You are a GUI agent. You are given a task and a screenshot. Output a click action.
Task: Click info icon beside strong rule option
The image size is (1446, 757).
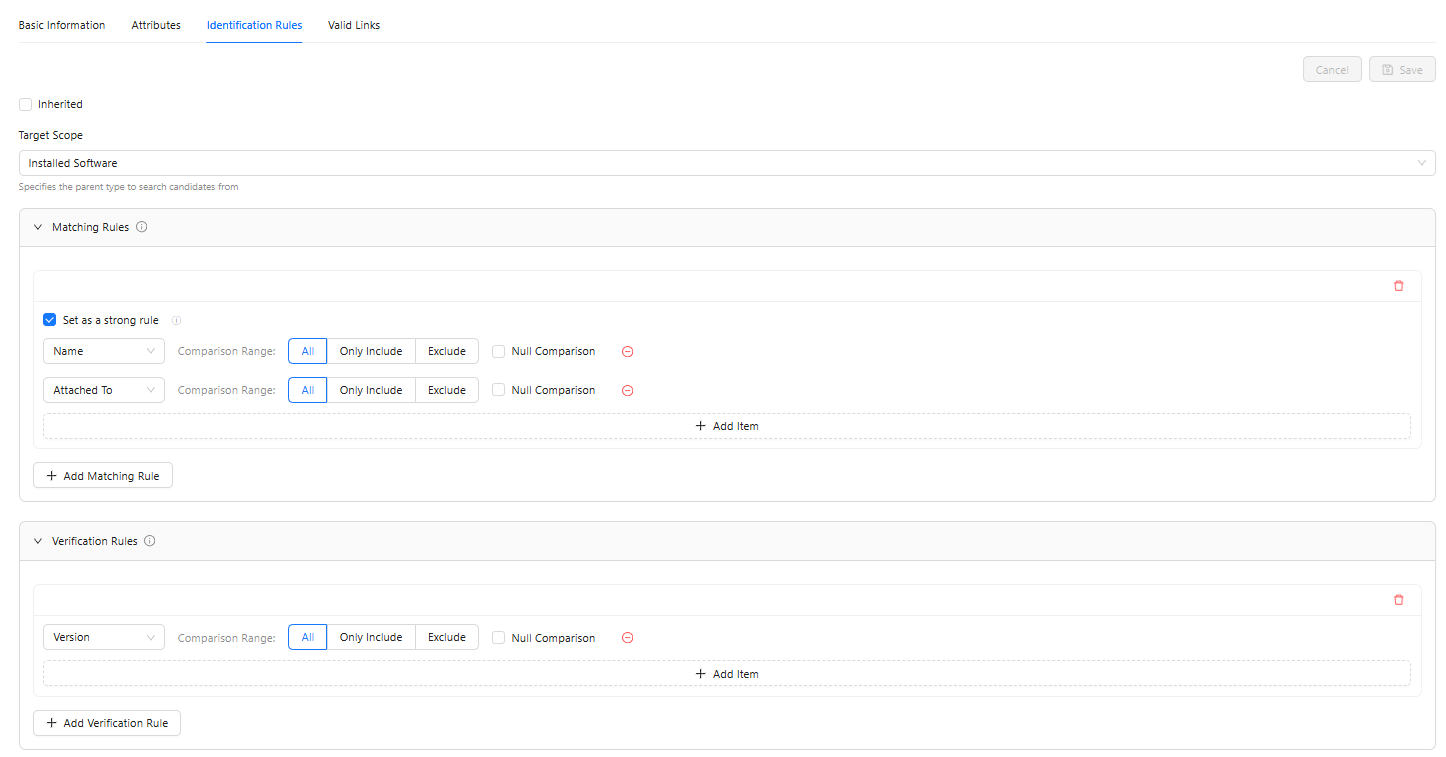tap(176, 321)
